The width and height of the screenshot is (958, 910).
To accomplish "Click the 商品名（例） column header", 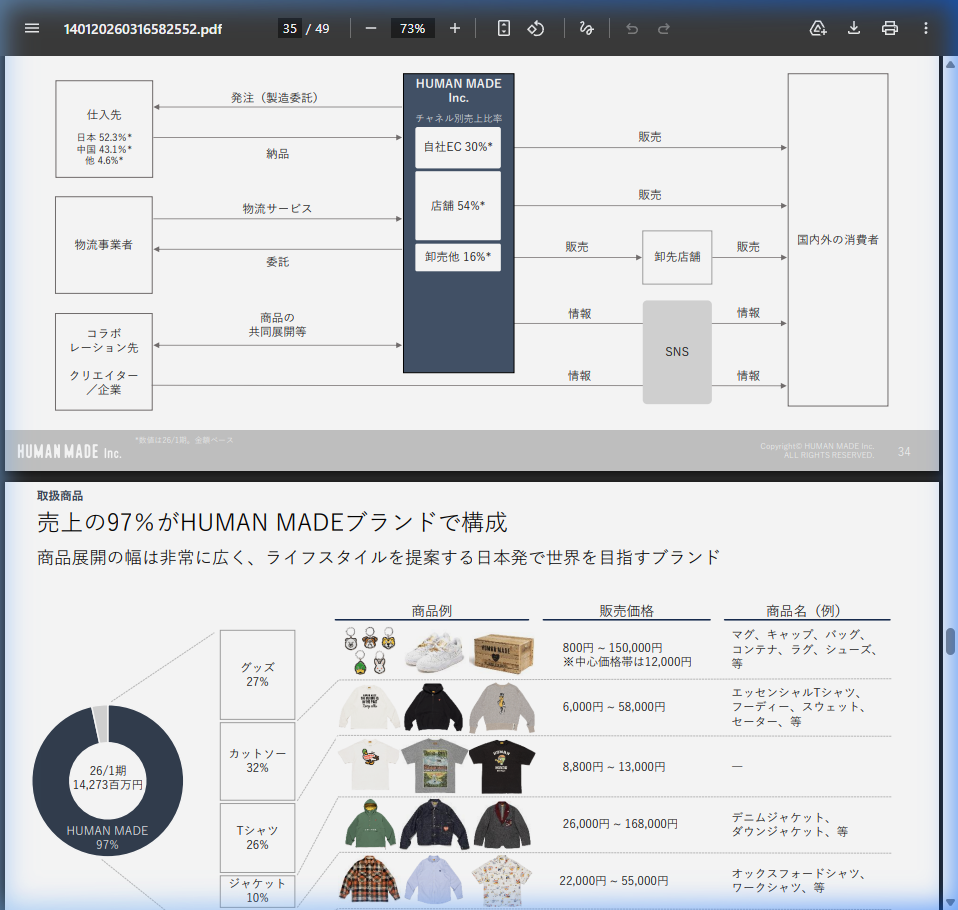I will pos(806,611).
